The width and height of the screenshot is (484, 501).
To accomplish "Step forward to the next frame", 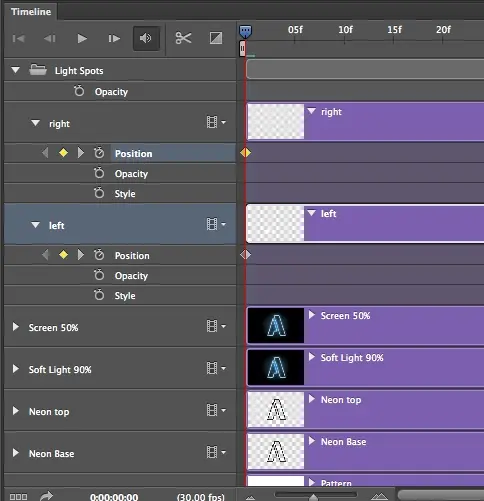I will point(114,39).
